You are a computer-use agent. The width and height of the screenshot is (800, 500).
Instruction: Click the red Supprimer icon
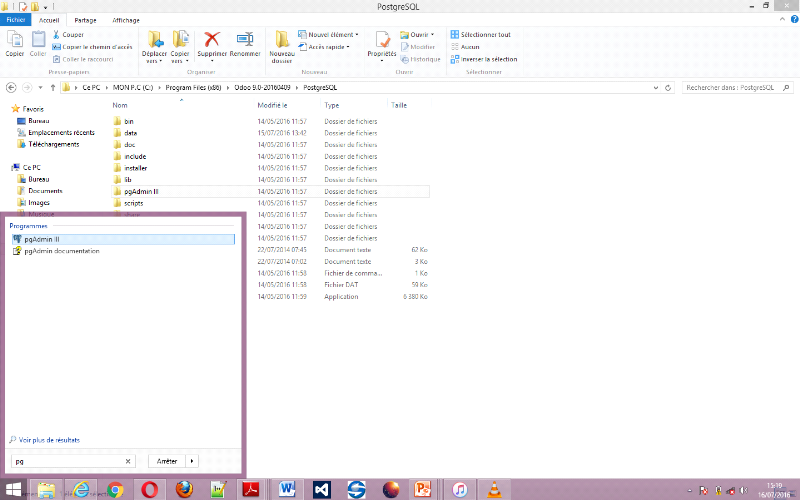(x=212, y=39)
